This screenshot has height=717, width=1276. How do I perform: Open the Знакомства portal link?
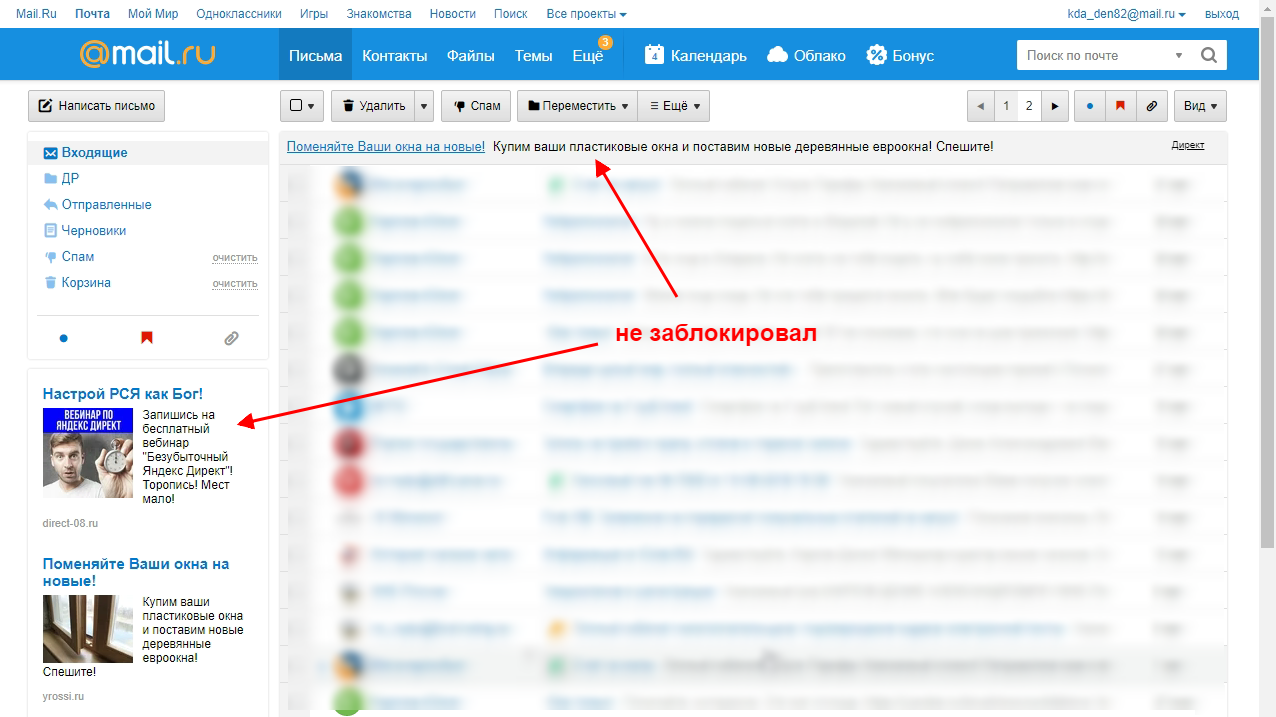(x=379, y=14)
